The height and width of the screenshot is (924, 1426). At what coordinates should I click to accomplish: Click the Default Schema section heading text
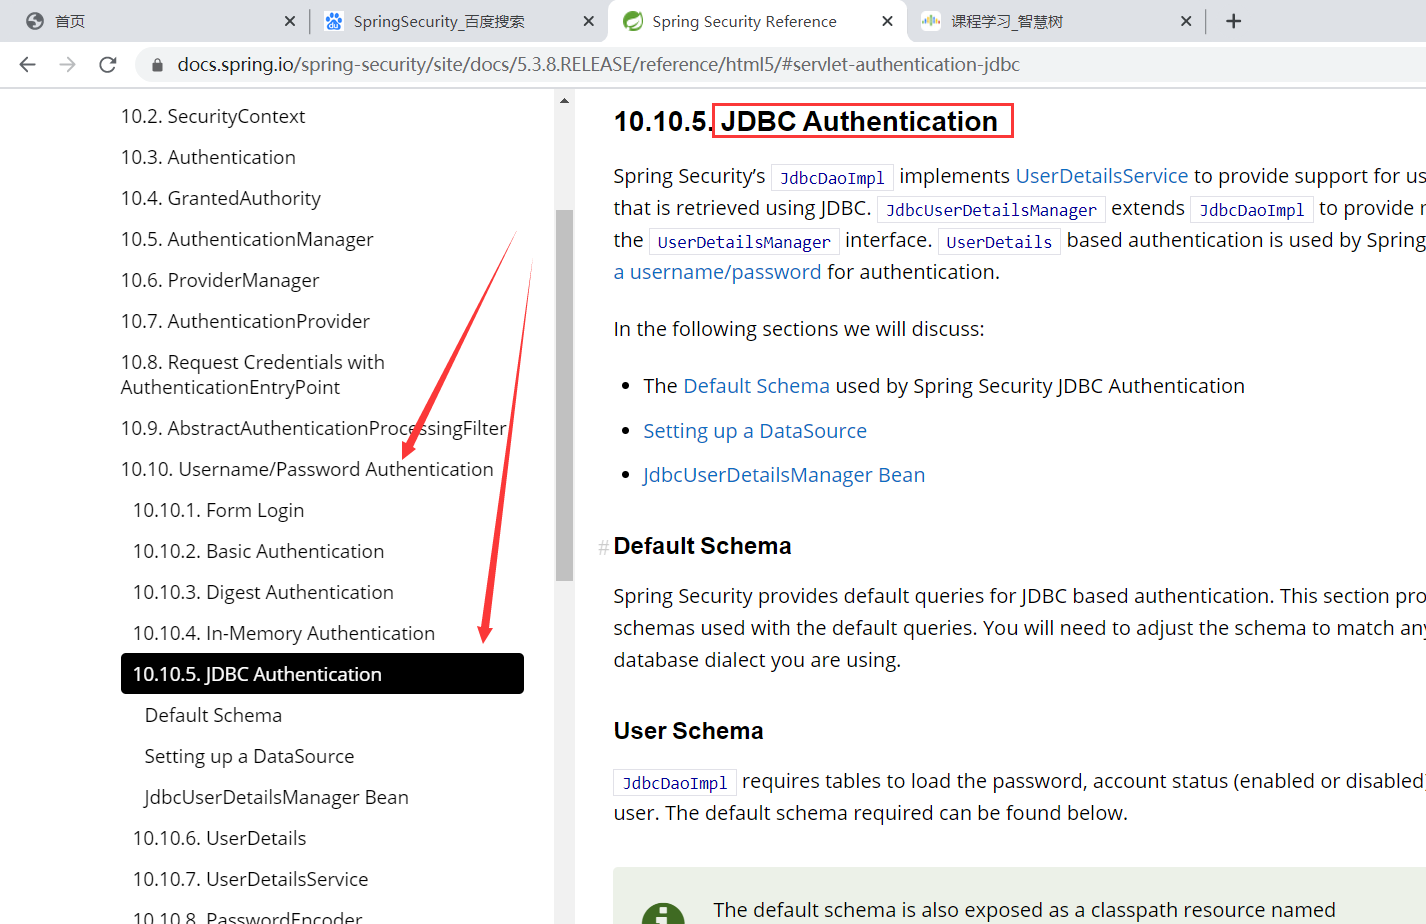tap(702, 546)
